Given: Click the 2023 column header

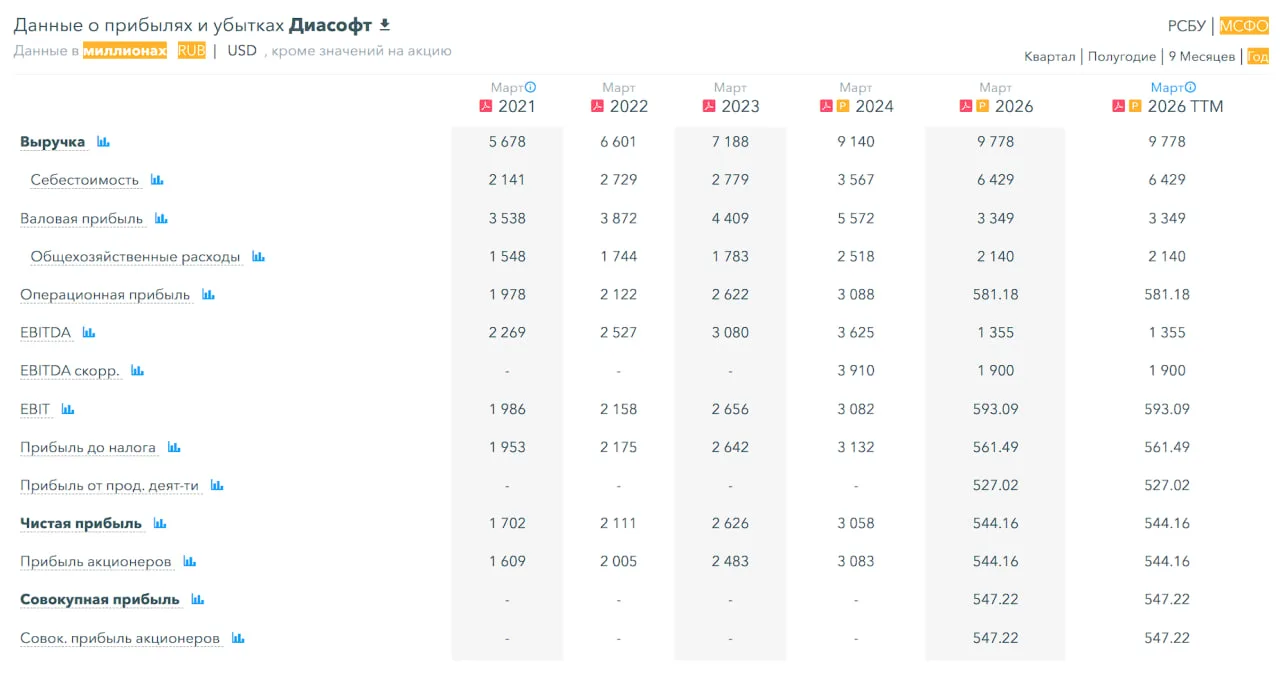Looking at the screenshot, I should (x=740, y=106).
